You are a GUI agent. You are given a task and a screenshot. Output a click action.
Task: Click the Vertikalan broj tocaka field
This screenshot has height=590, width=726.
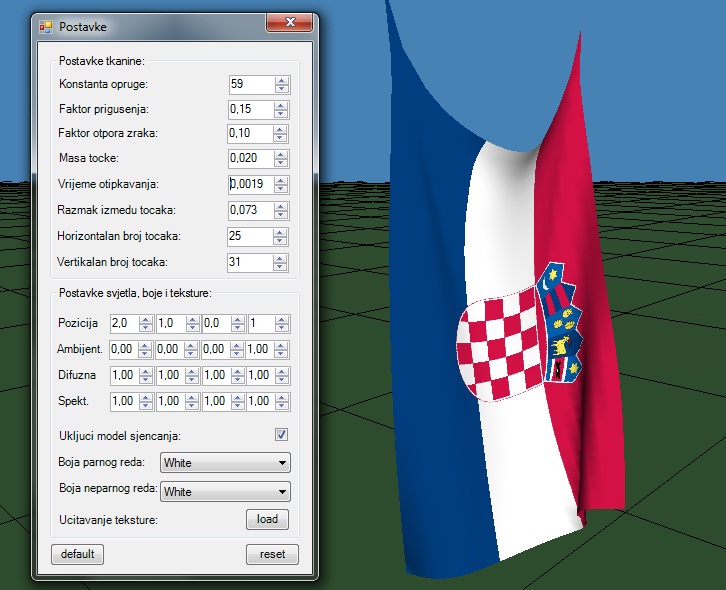pyautogui.click(x=250, y=262)
